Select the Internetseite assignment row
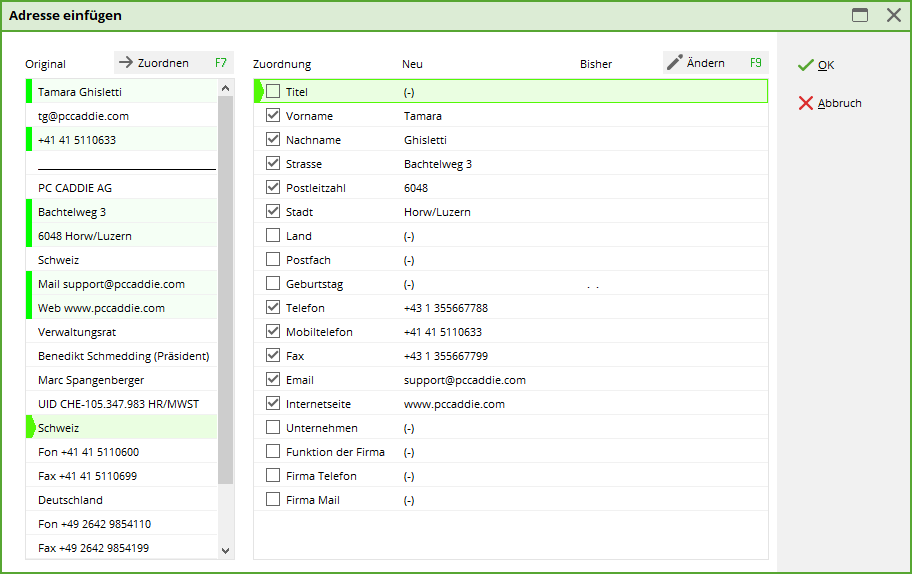912x574 pixels. [318, 404]
